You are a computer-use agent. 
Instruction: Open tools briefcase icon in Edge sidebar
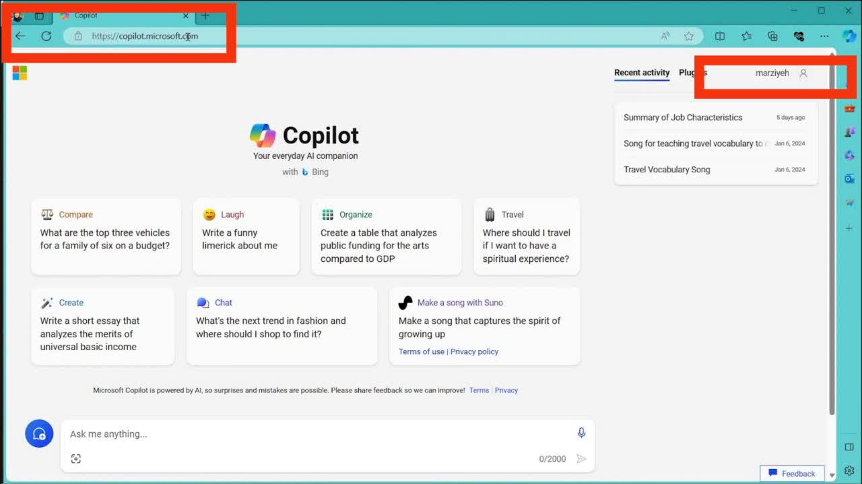pos(849,108)
